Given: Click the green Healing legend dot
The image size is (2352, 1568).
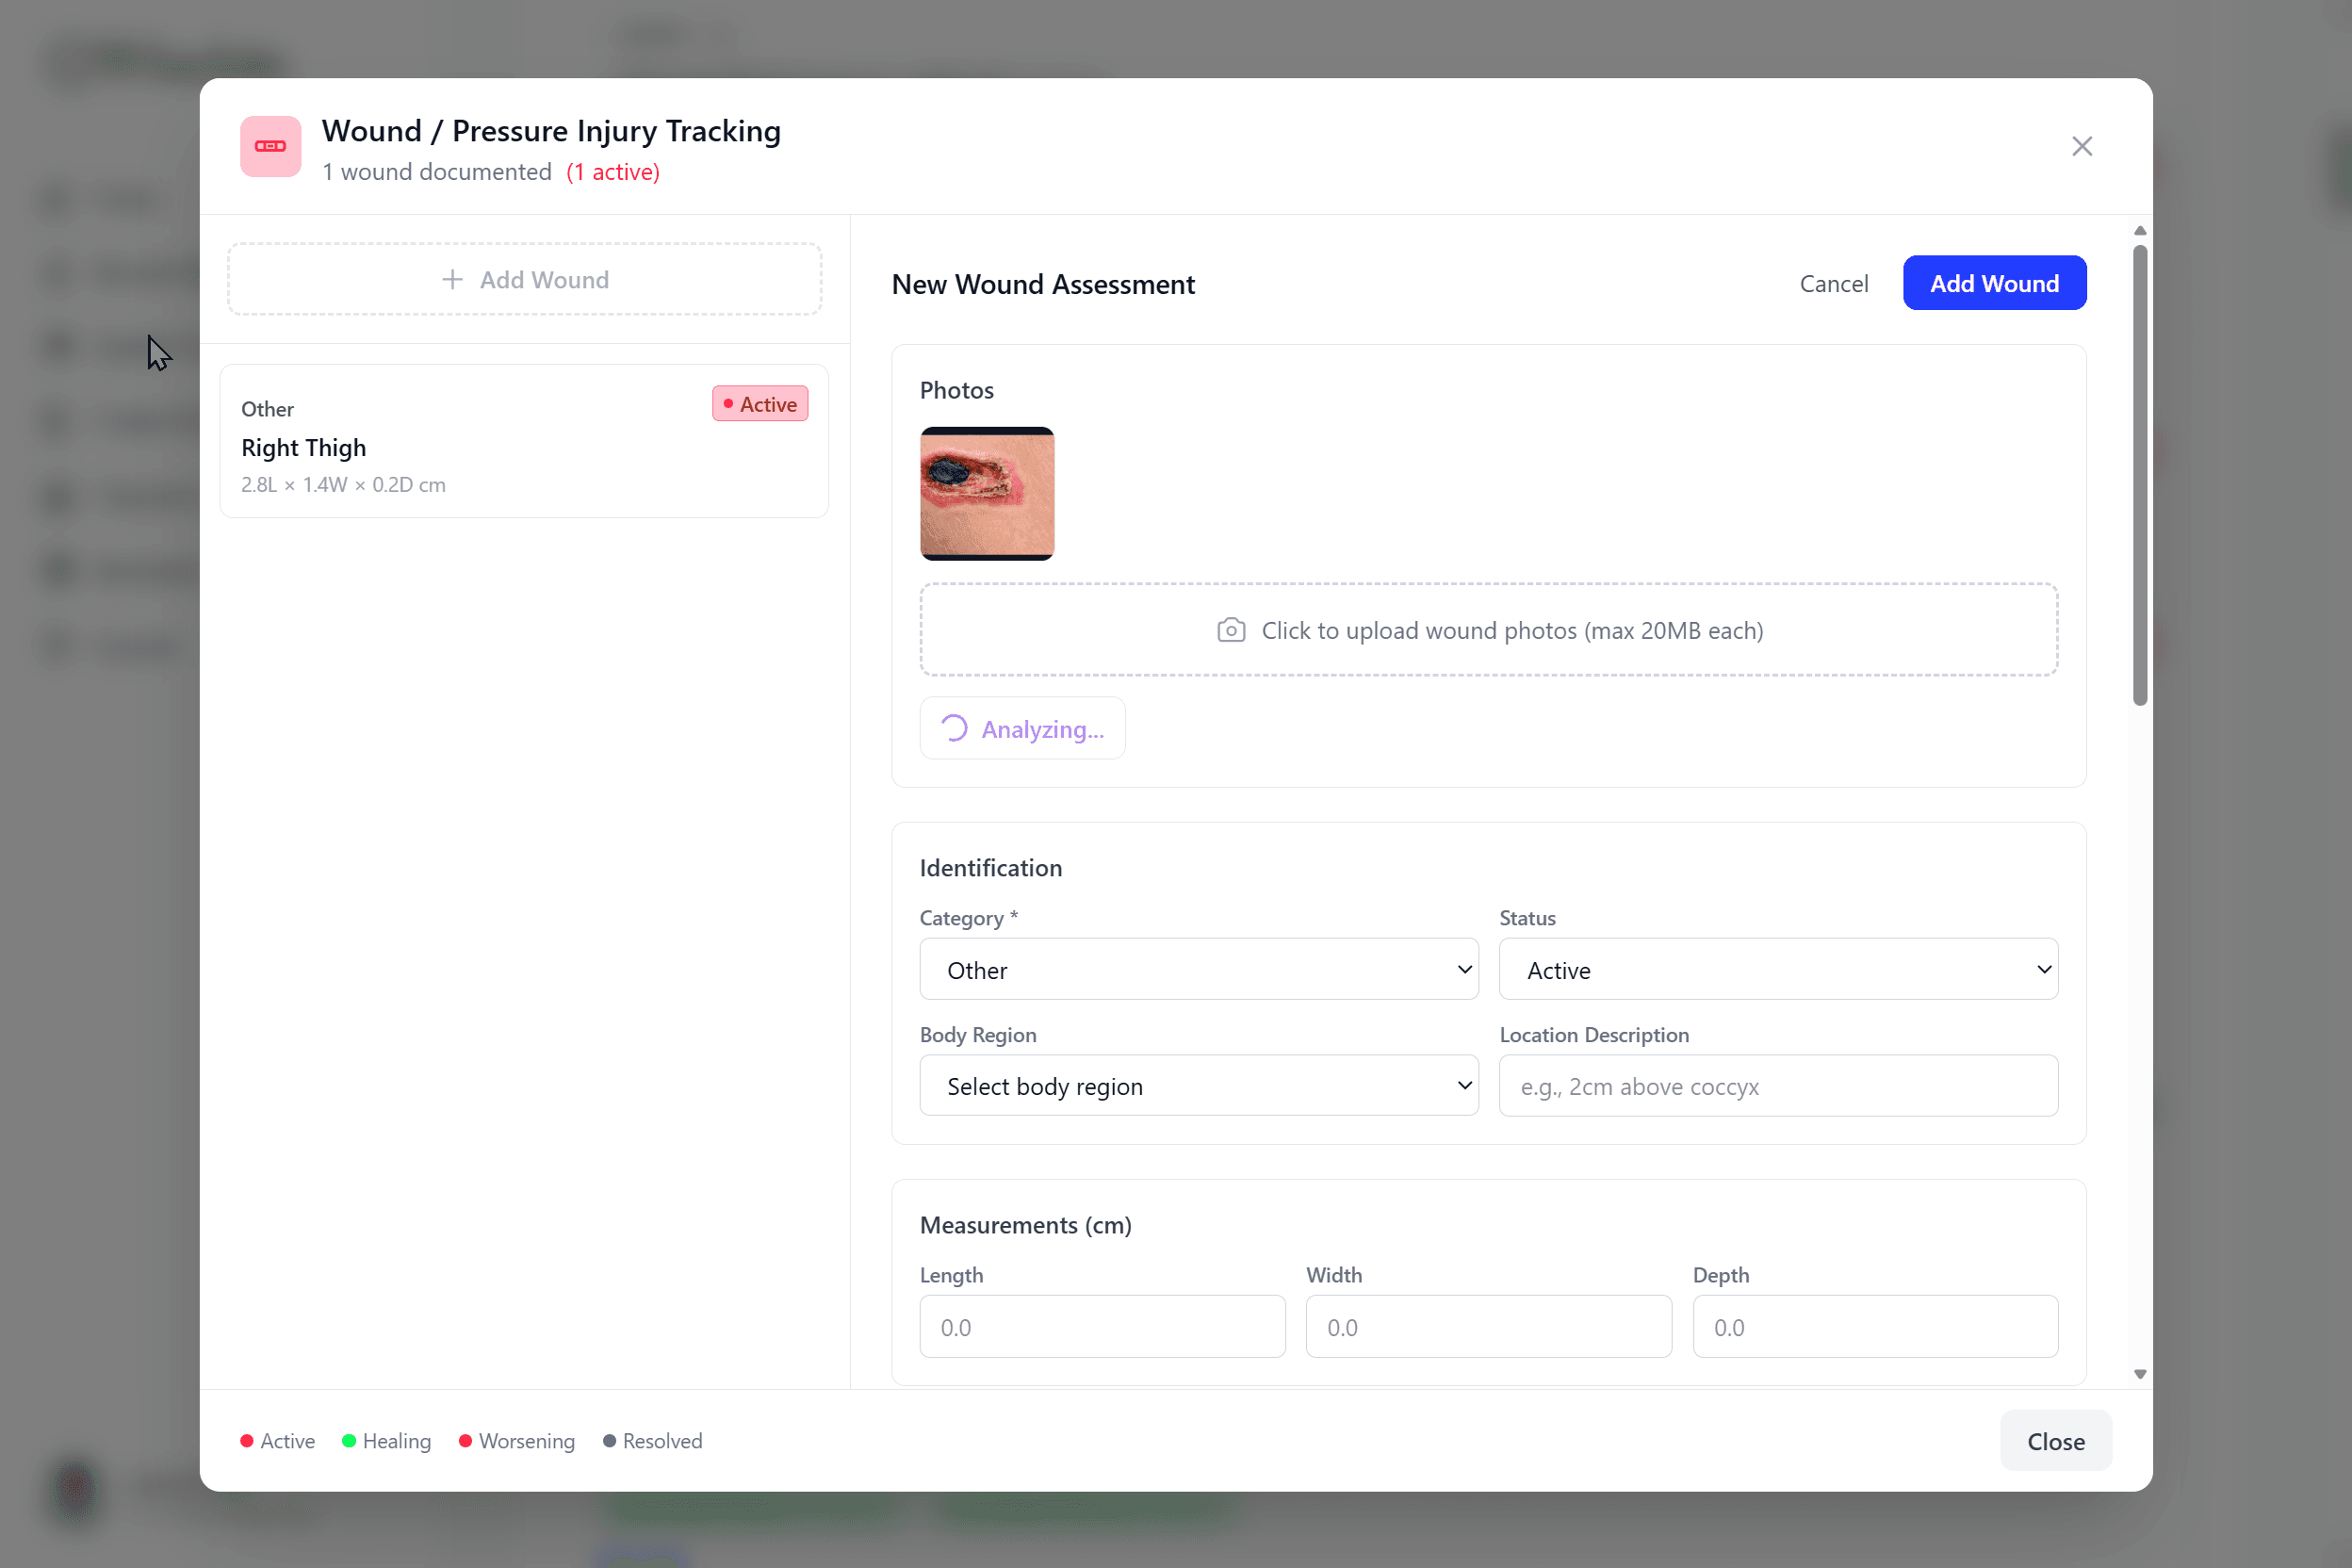Looking at the screenshot, I should [350, 1441].
